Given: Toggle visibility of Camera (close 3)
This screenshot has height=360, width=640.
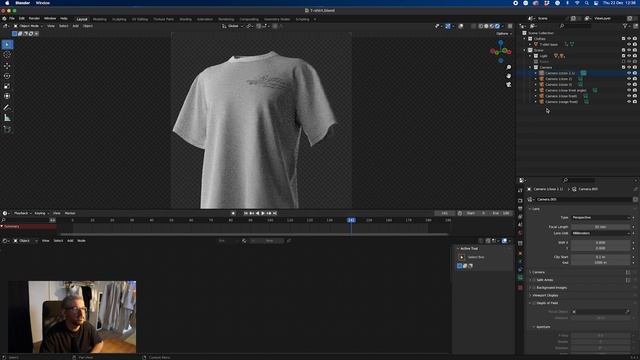Looking at the screenshot, I should (x=629, y=84).
